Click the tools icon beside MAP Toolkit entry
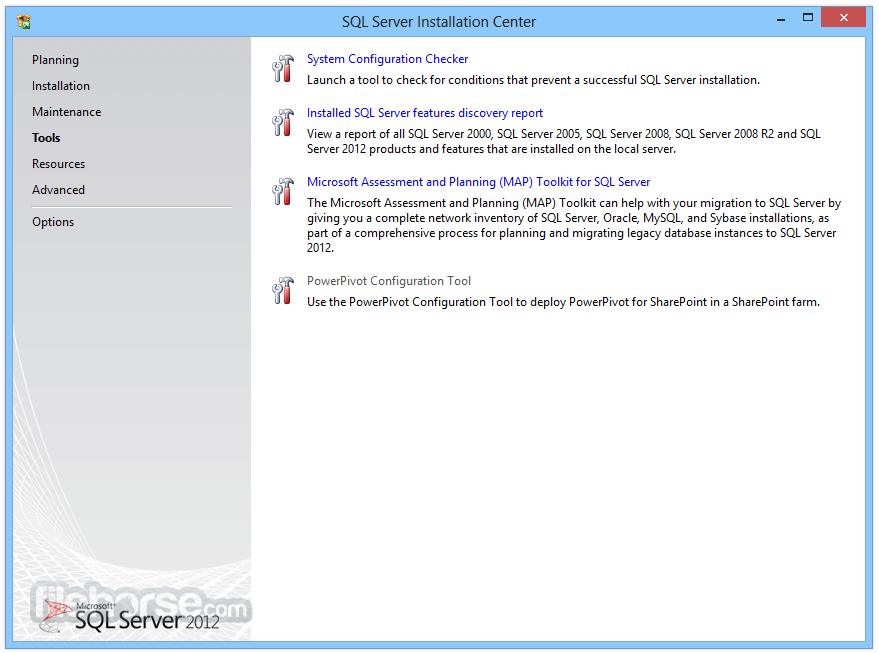Image resolution: width=879 pixels, height=653 pixels. coord(283,191)
